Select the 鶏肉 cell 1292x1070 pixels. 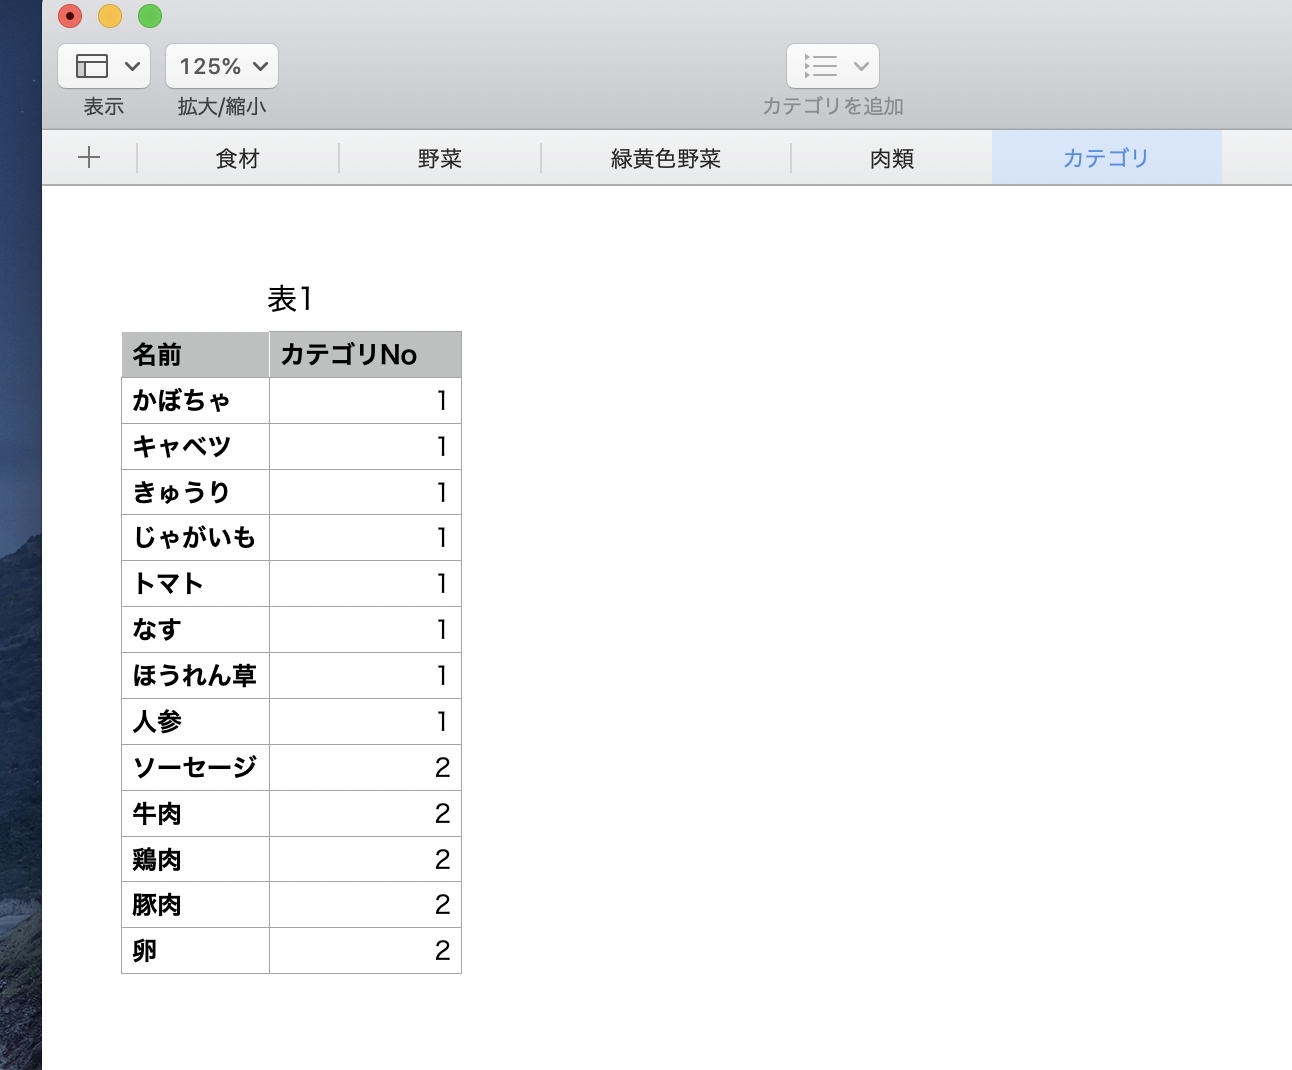pos(196,859)
